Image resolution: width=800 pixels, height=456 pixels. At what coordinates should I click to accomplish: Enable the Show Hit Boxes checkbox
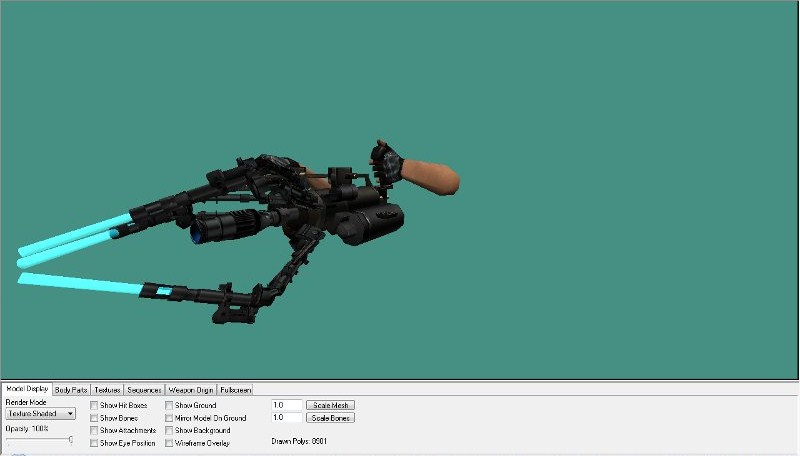95,405
